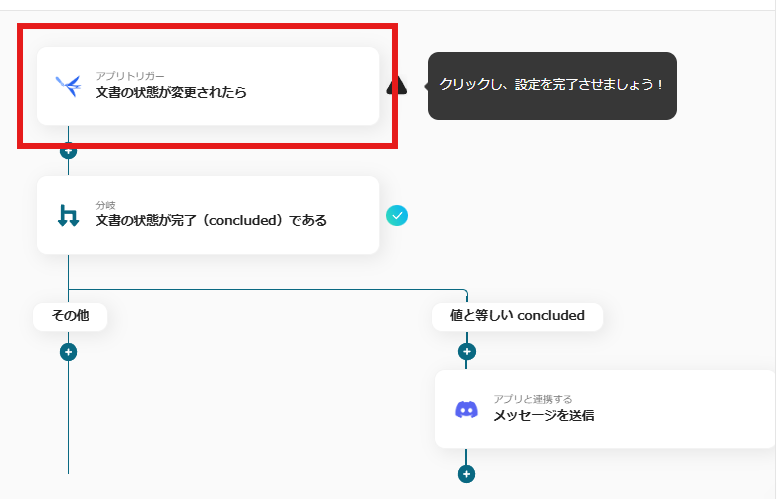Add step under その他 branch
The image size is (777, 499).
pyautogui.click(x=68, y=352)
